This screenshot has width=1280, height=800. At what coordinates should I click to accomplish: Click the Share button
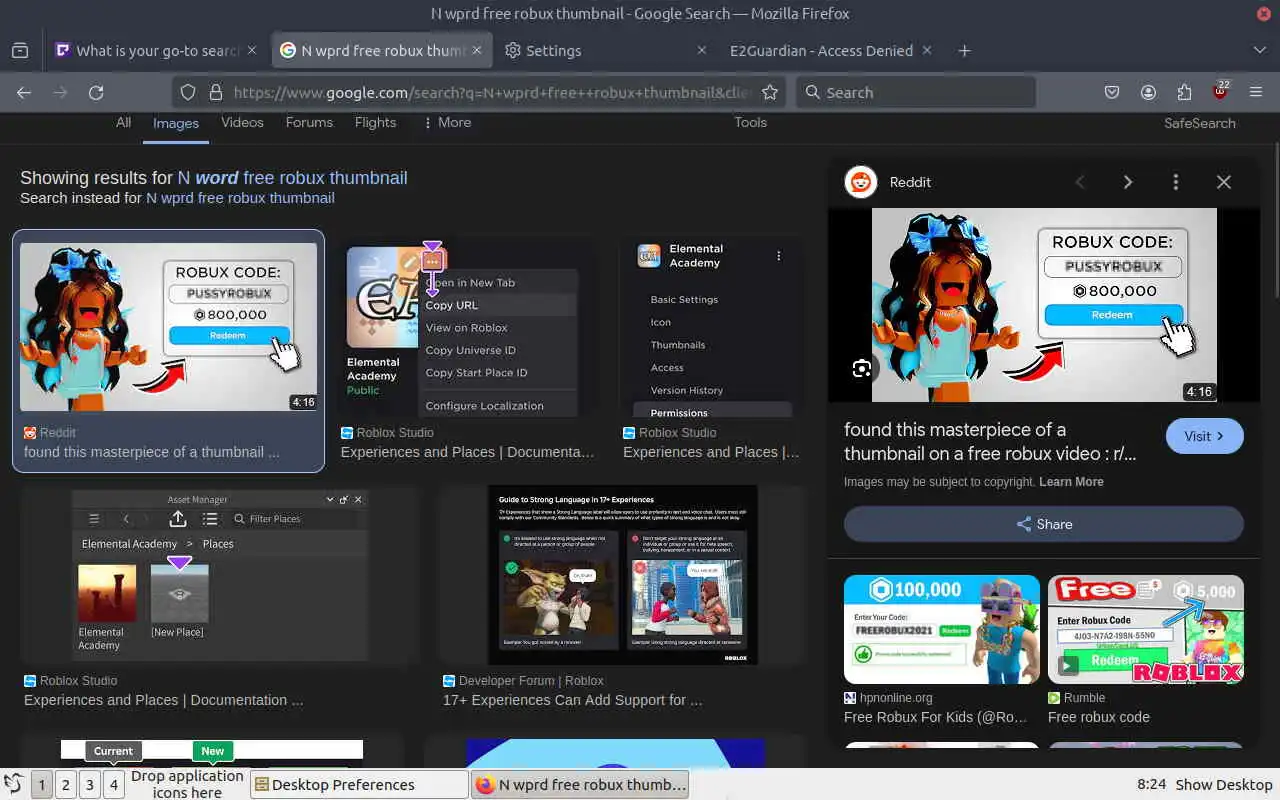click(1043, 524)
